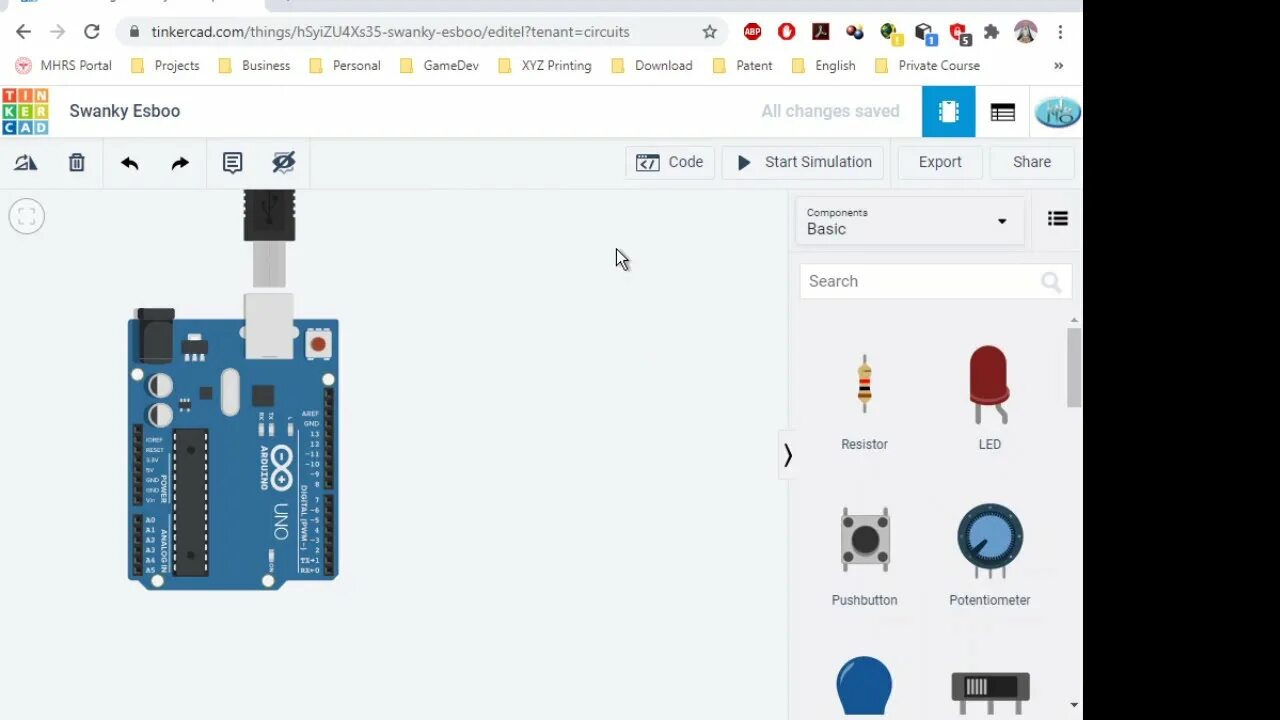Go forward in the browser

[x=58, y=32]
